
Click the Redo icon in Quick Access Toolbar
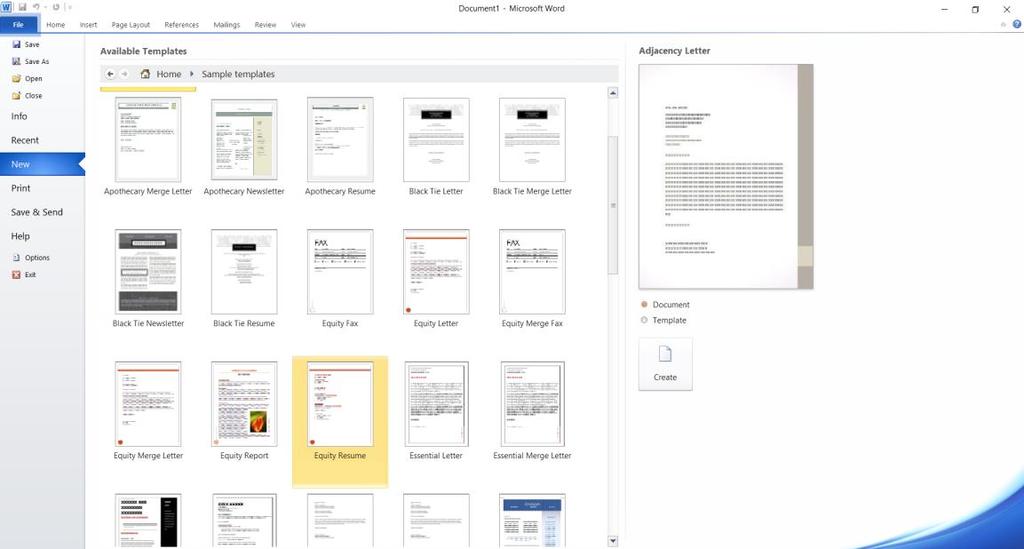pyautogui.click(x=56, y=7)
